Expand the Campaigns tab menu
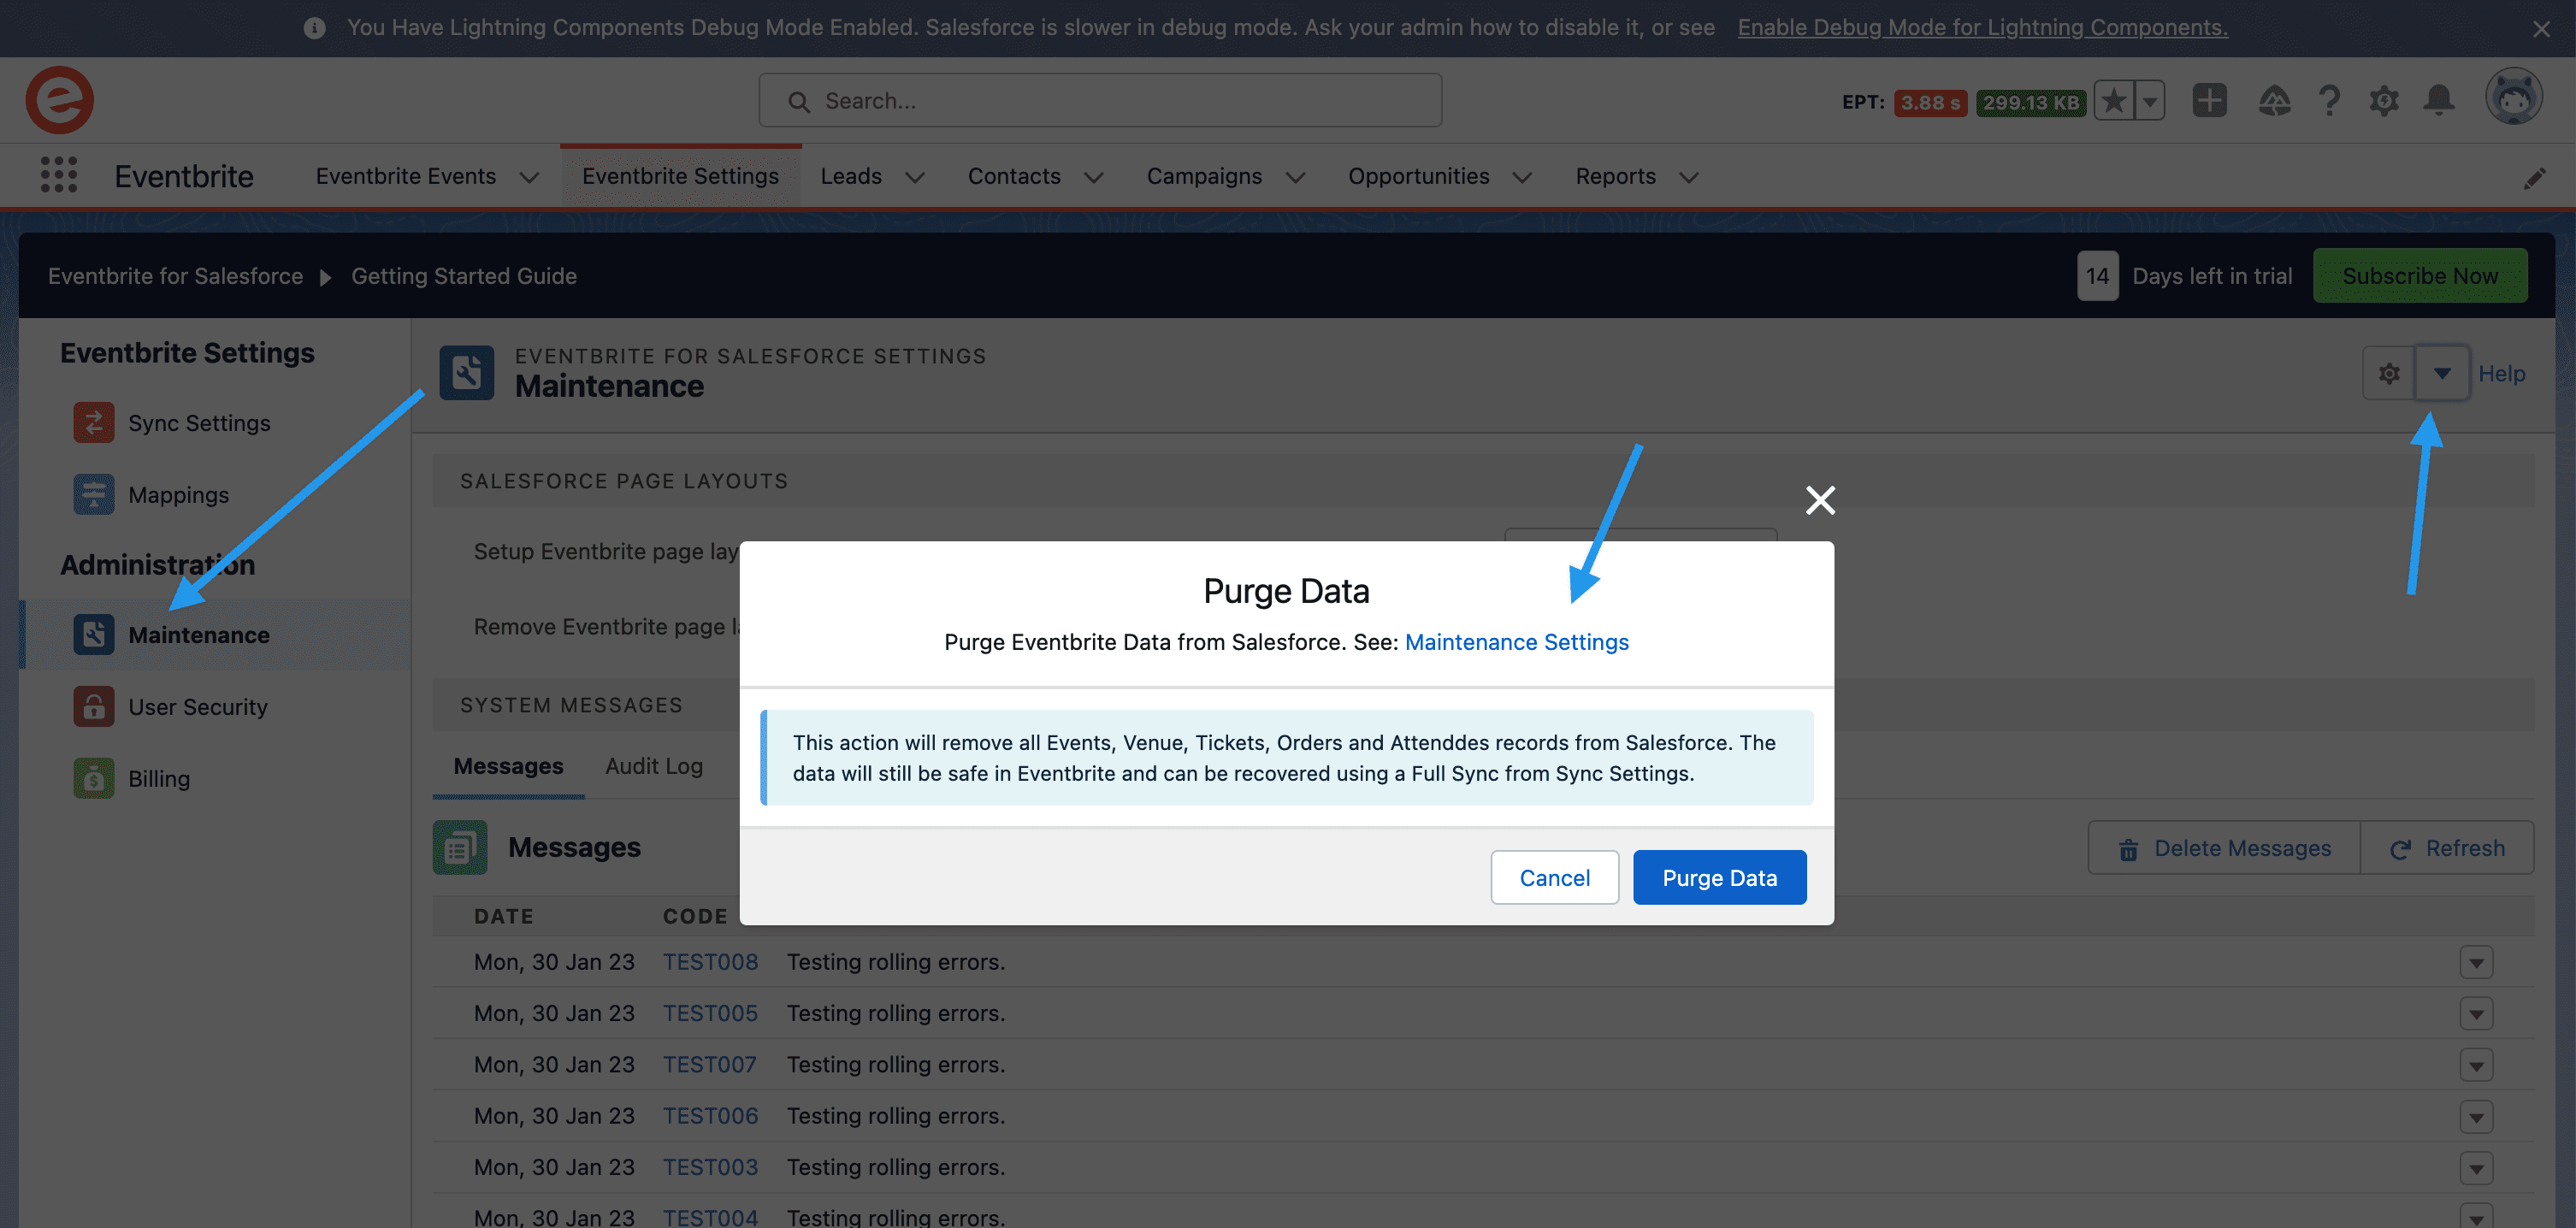The image size is (2576, 1228). [1295, 177]
